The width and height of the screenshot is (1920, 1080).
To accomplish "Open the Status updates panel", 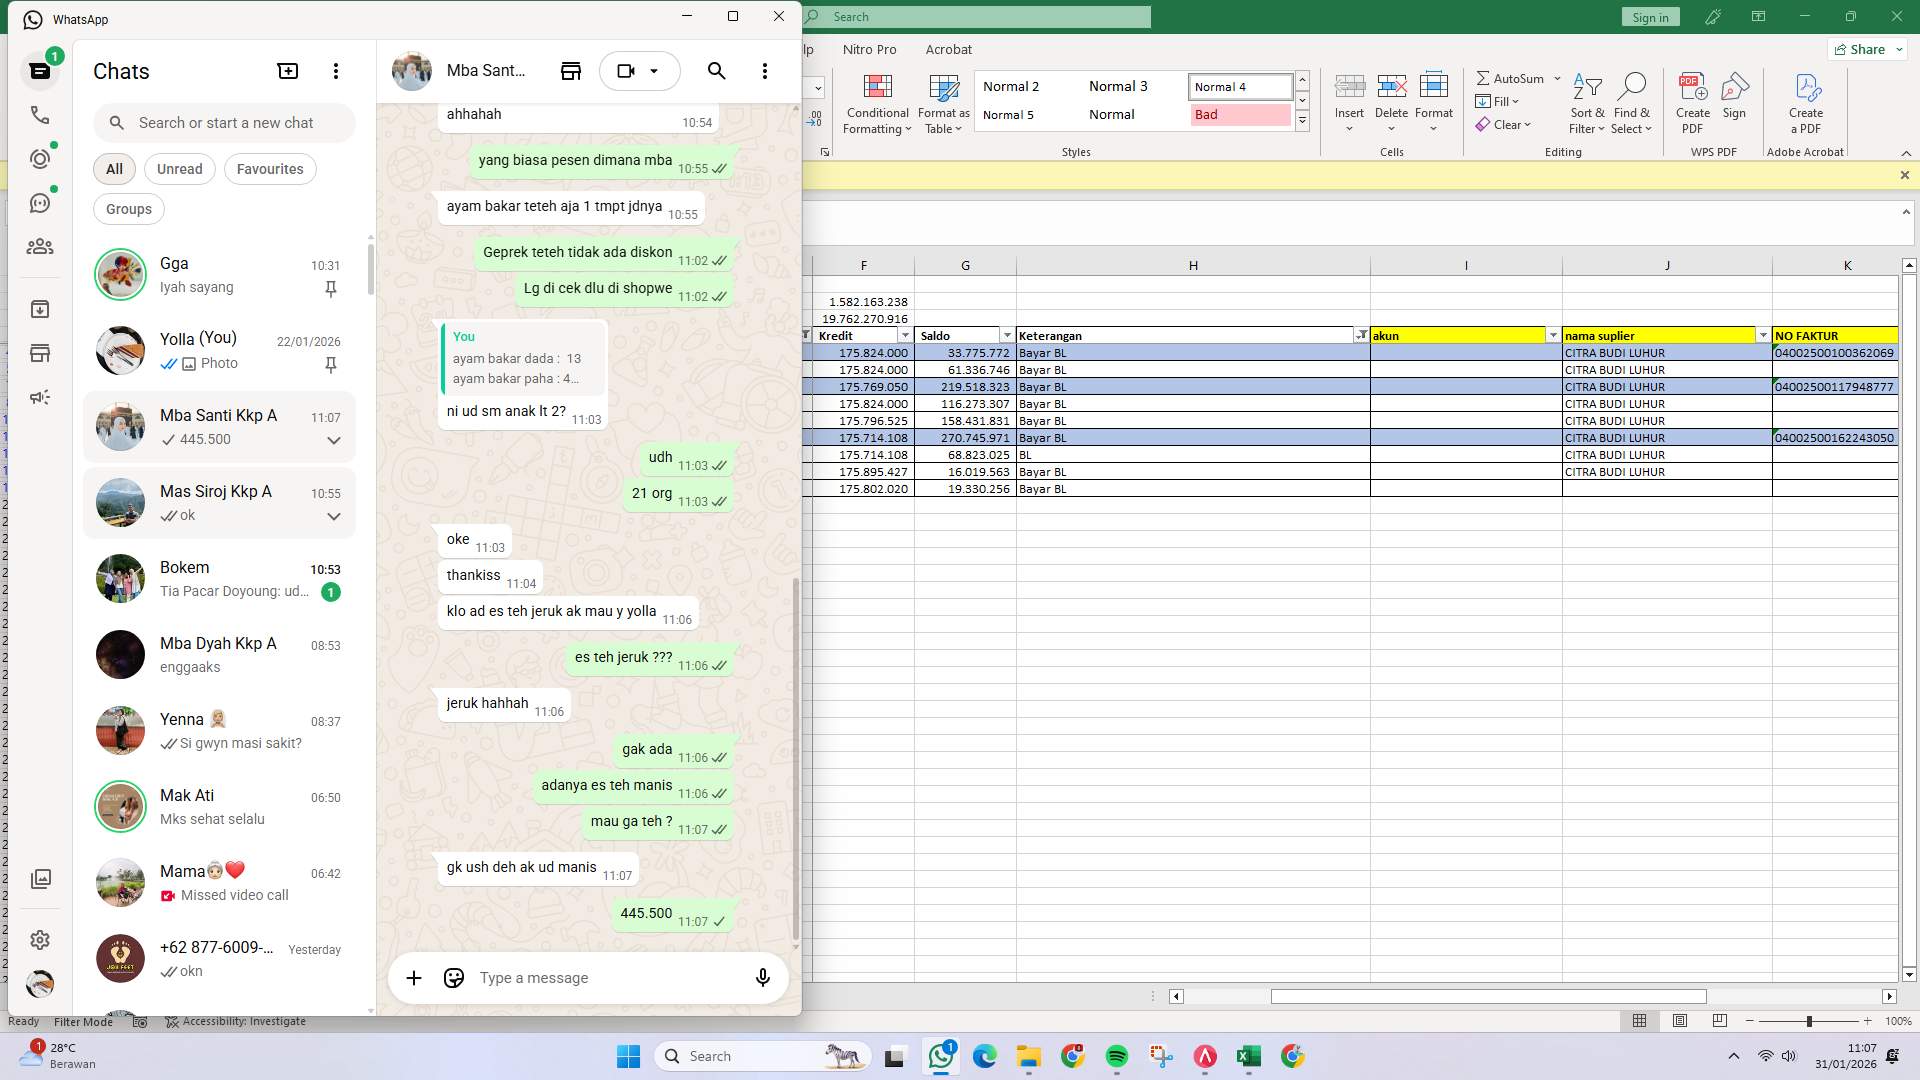I will click(40, 158).
